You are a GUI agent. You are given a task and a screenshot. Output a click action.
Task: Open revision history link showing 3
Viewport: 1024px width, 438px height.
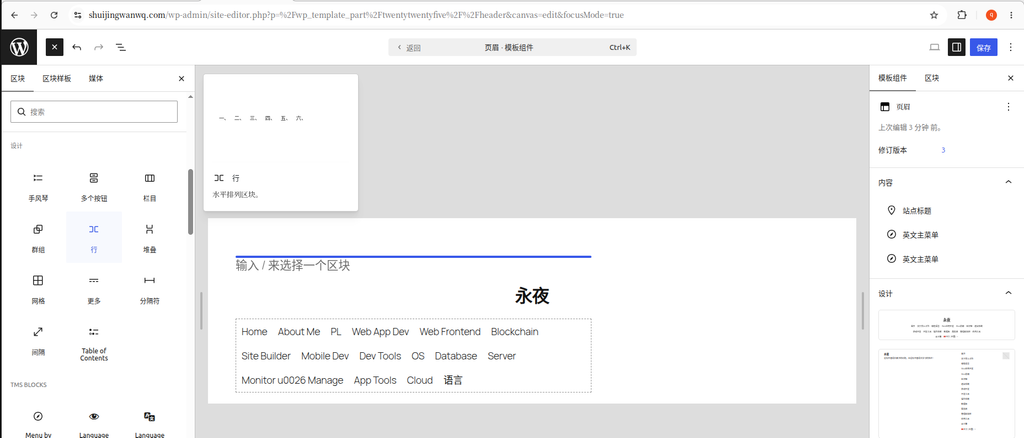click(943, 150)
